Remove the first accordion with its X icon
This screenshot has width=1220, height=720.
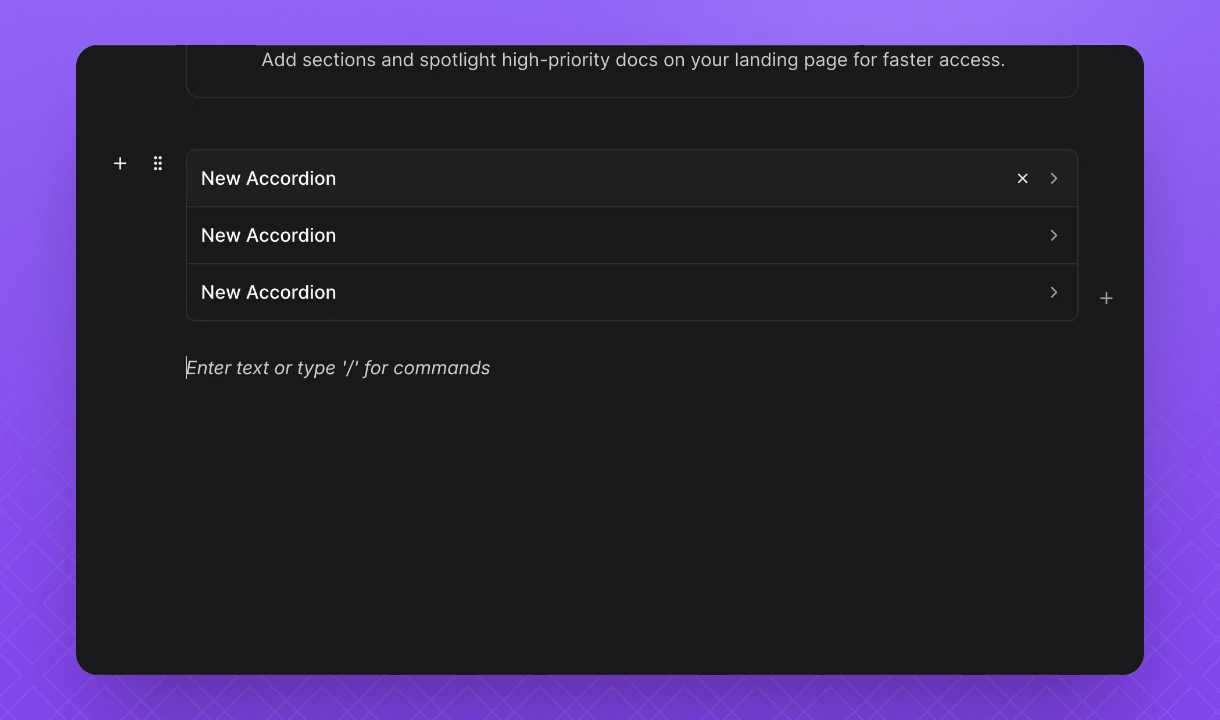tap(1022, 178)
